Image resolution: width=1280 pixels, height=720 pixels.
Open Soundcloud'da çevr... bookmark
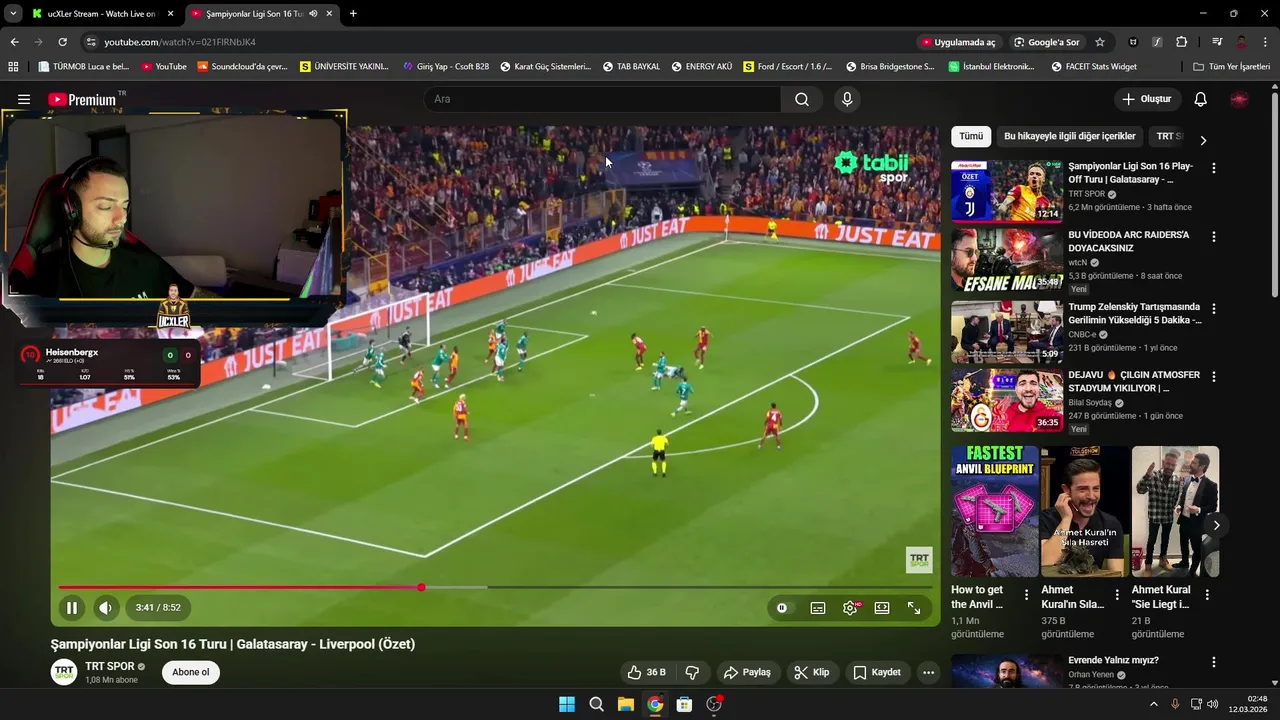242,67
